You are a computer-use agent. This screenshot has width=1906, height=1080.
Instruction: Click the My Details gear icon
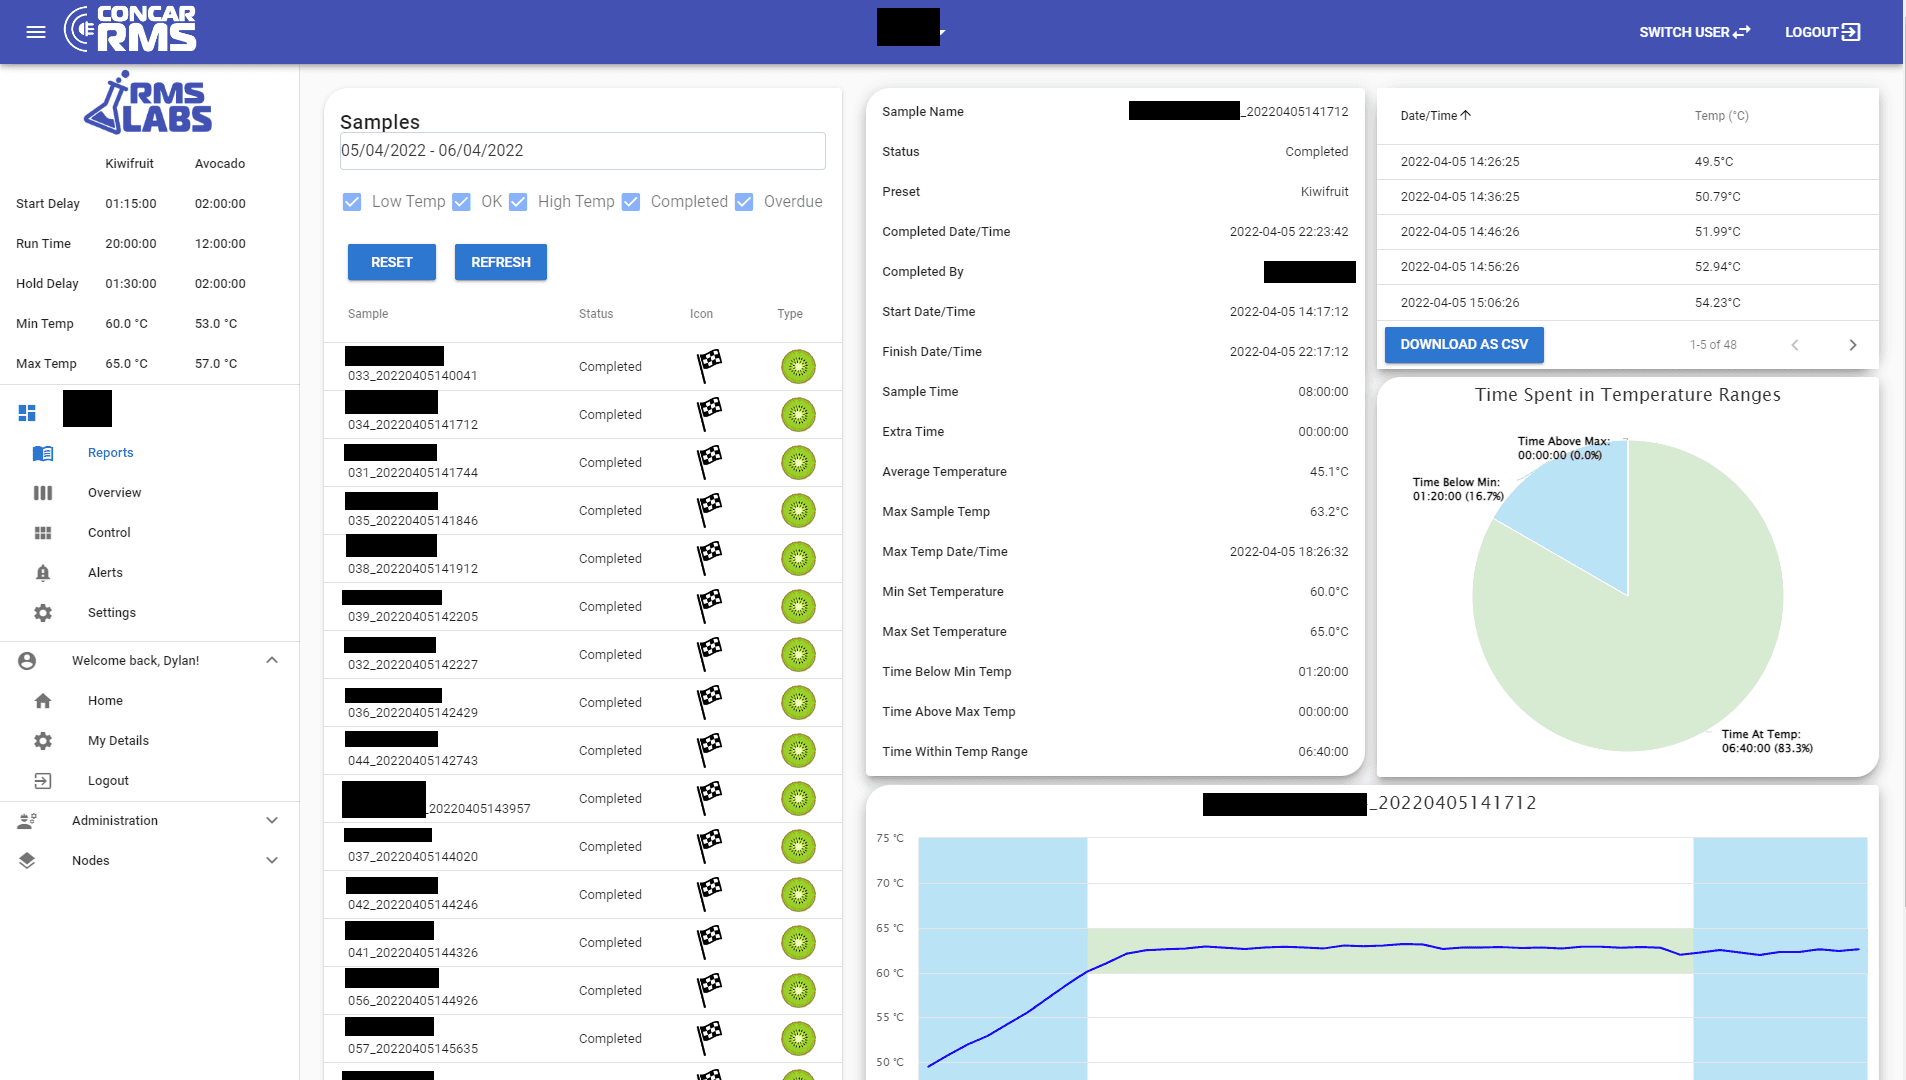coord(43,741)
